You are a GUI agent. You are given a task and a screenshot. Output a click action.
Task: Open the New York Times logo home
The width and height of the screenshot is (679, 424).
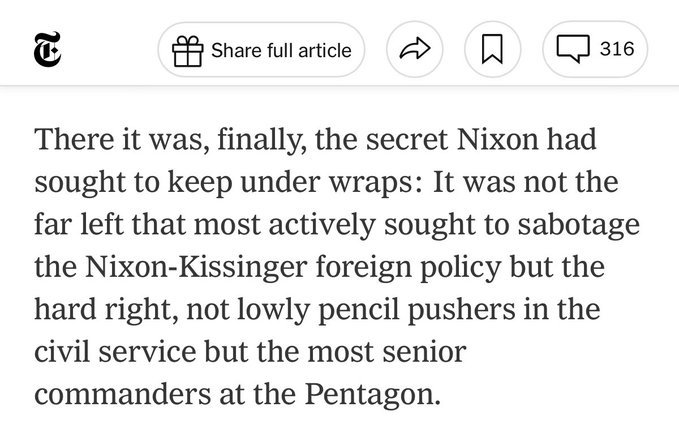(47, 50)
